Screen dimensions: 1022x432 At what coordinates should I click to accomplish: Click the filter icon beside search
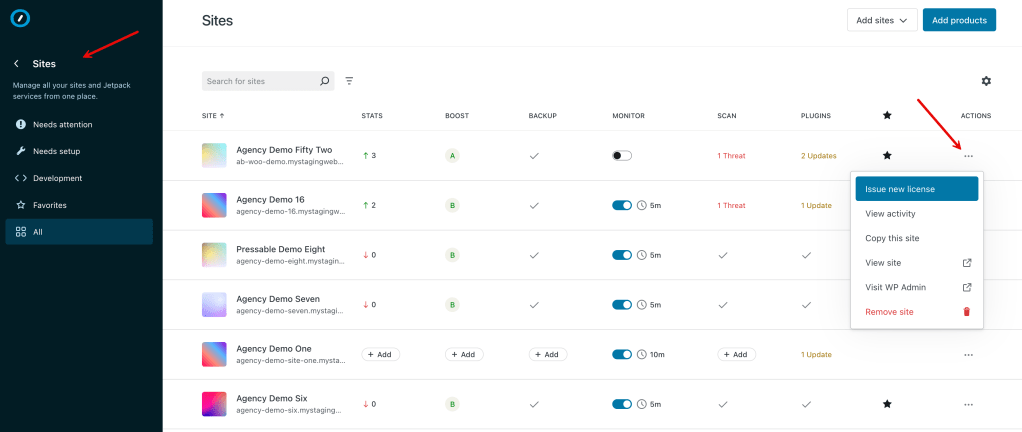(349, 81)
